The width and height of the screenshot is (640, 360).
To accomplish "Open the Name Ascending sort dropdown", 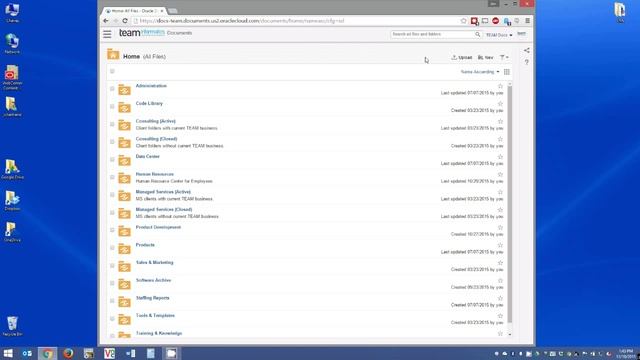I will coord(480,72).
